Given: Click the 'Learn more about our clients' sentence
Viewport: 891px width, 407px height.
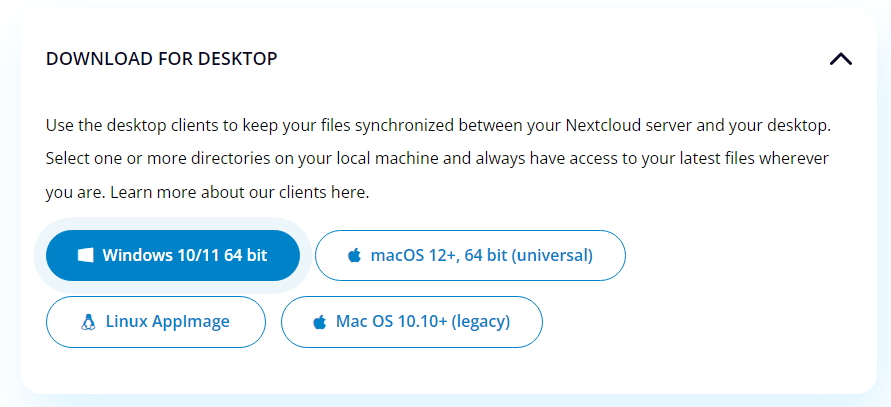Looking at the screenshot, I should (x=240, y=193).
